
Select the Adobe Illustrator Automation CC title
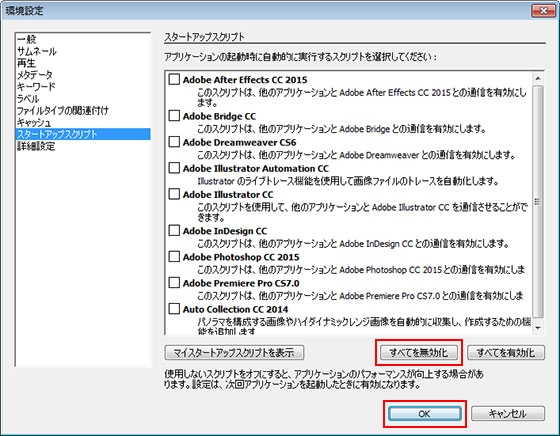[x=256, y=168]
